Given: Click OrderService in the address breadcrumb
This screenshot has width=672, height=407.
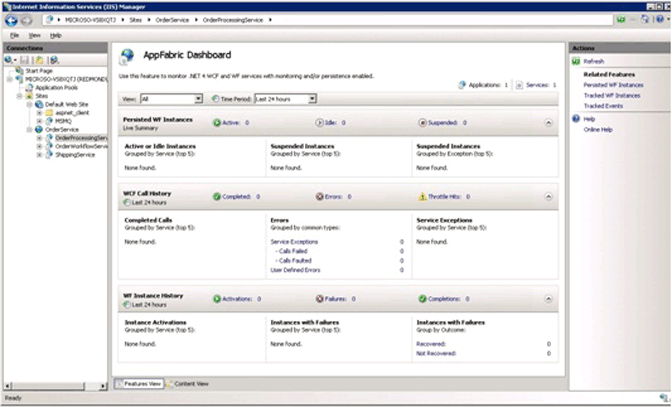Looking at the screenshot, I should [172, 20].
